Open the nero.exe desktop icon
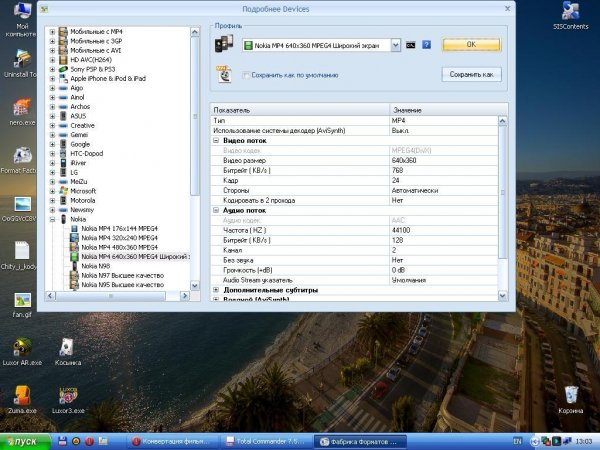 [22, 112]
